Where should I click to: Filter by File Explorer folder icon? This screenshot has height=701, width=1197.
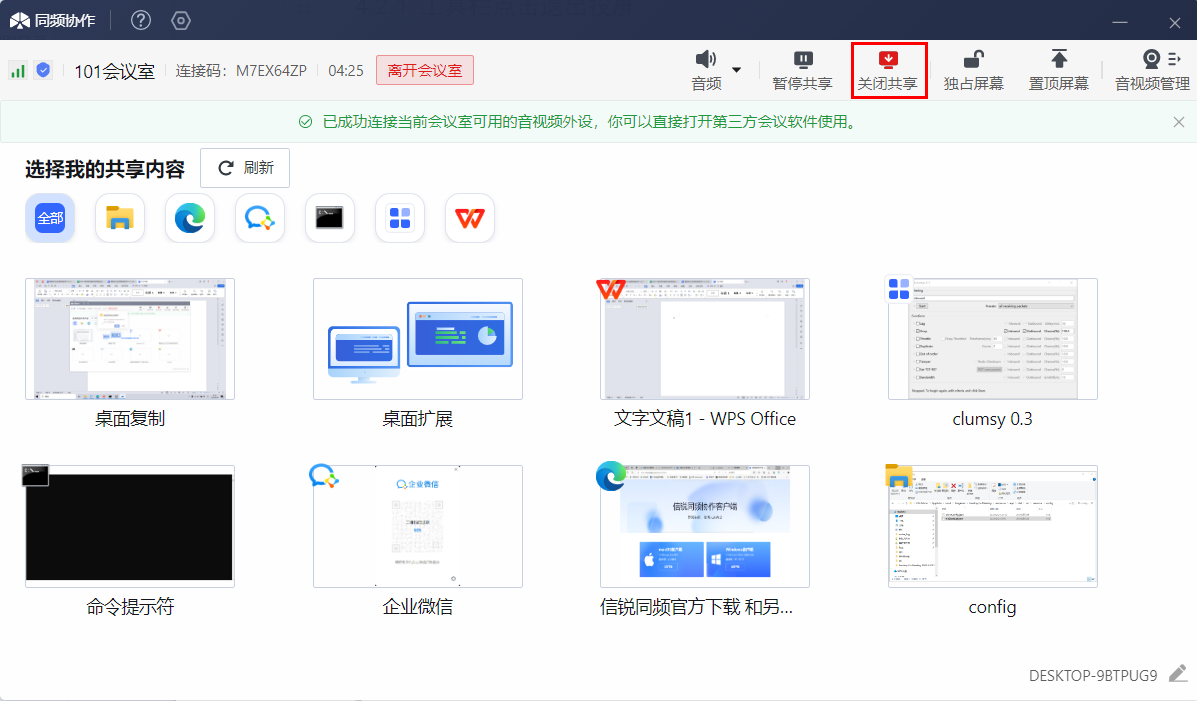[x=120, y=218]
